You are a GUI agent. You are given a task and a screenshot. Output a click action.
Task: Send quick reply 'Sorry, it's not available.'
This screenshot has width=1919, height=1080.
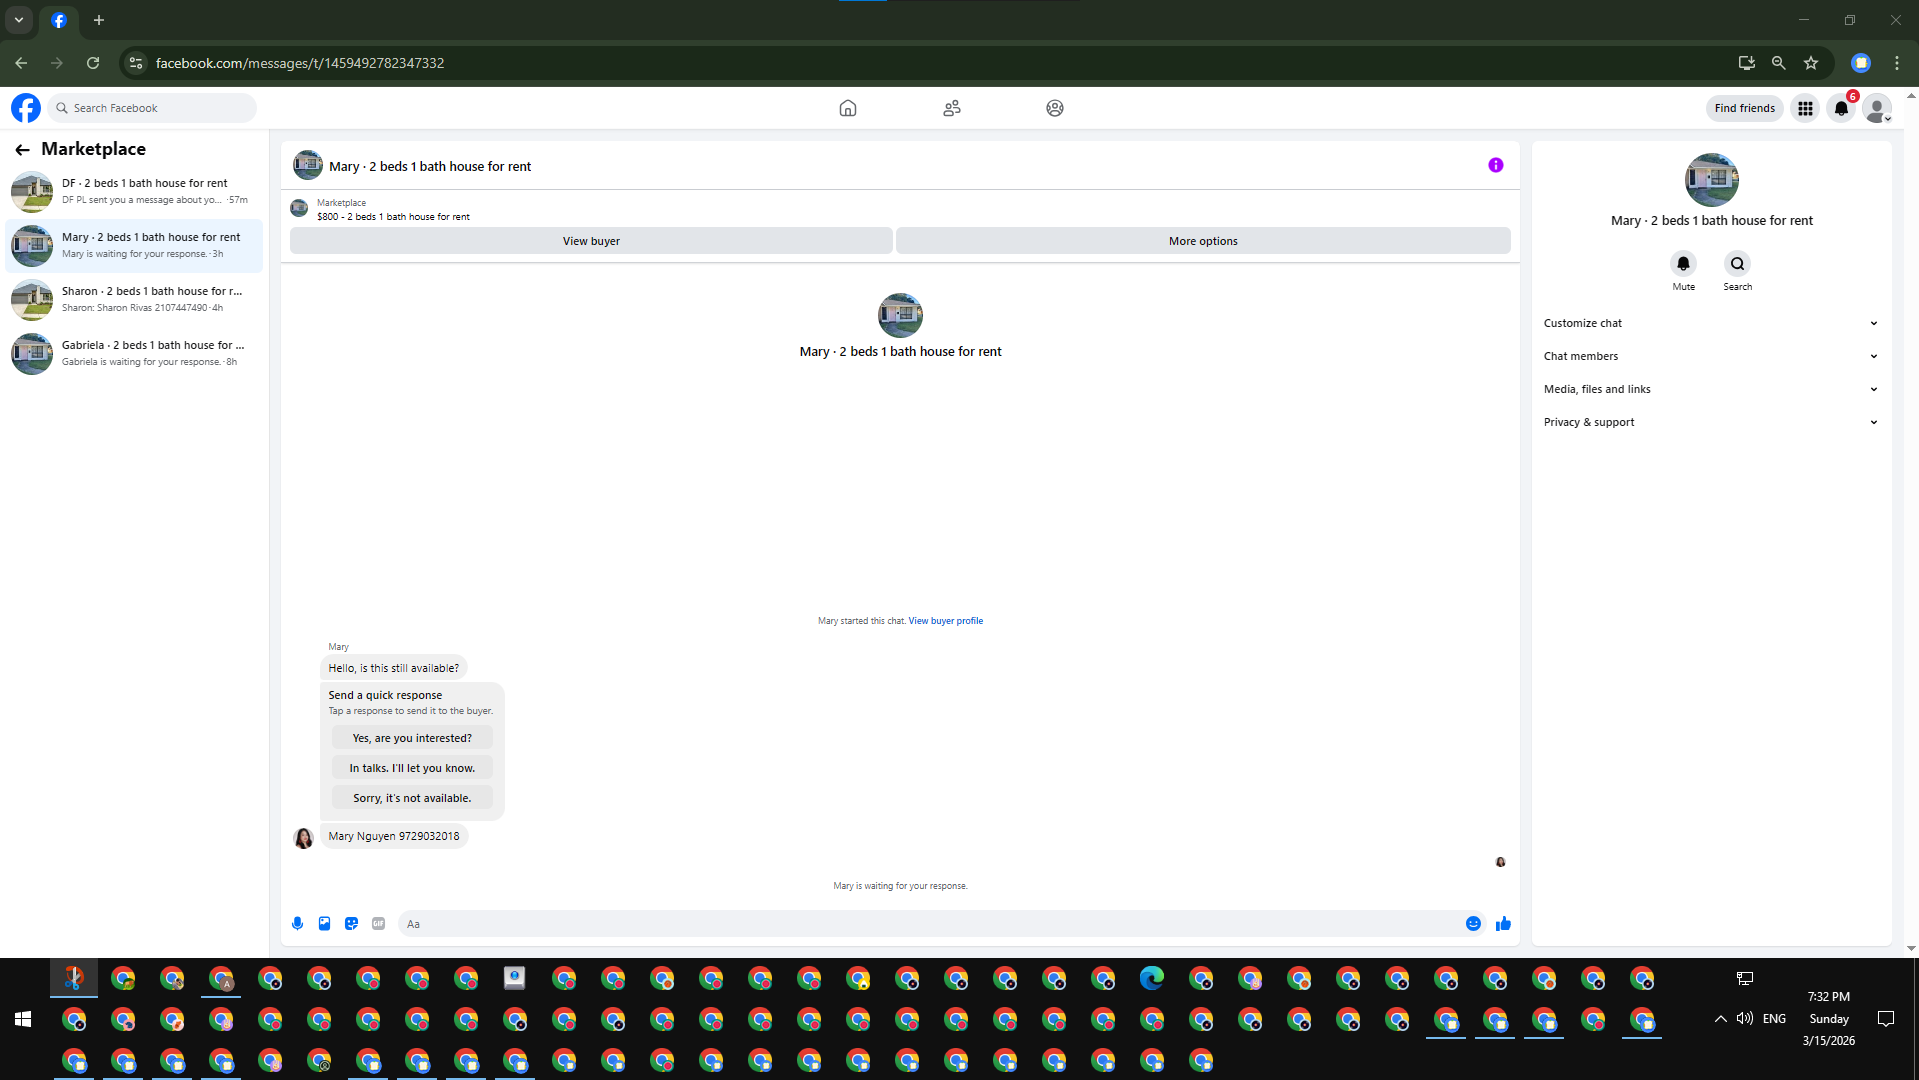(x=412, y=798)
